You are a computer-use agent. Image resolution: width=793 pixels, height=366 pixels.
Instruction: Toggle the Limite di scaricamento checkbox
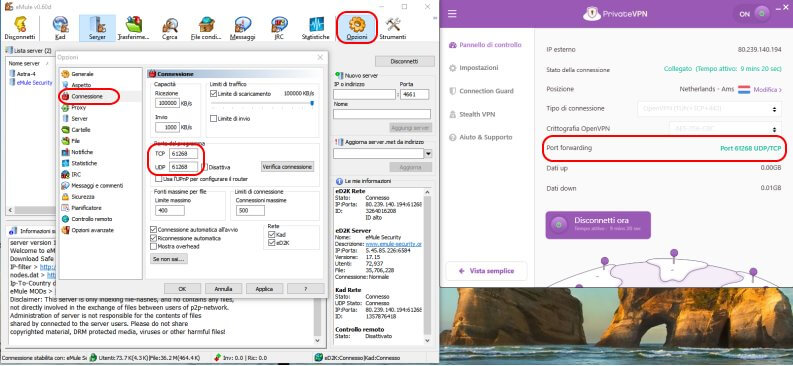(213, 94)
